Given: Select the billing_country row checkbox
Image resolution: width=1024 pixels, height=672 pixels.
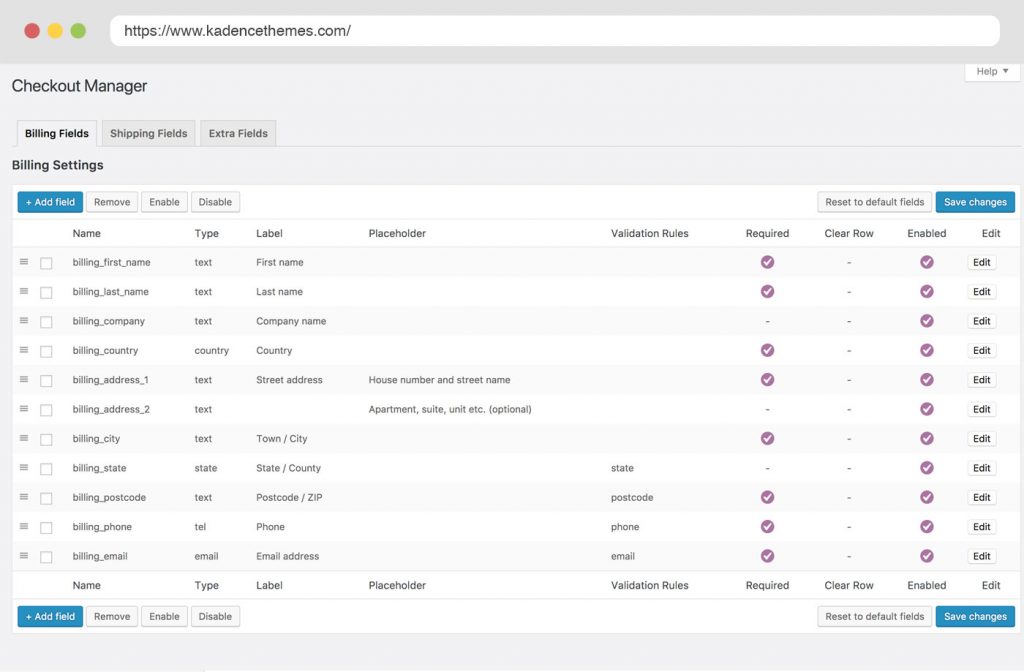Looking at the screenshot, I should coord(46,351).
